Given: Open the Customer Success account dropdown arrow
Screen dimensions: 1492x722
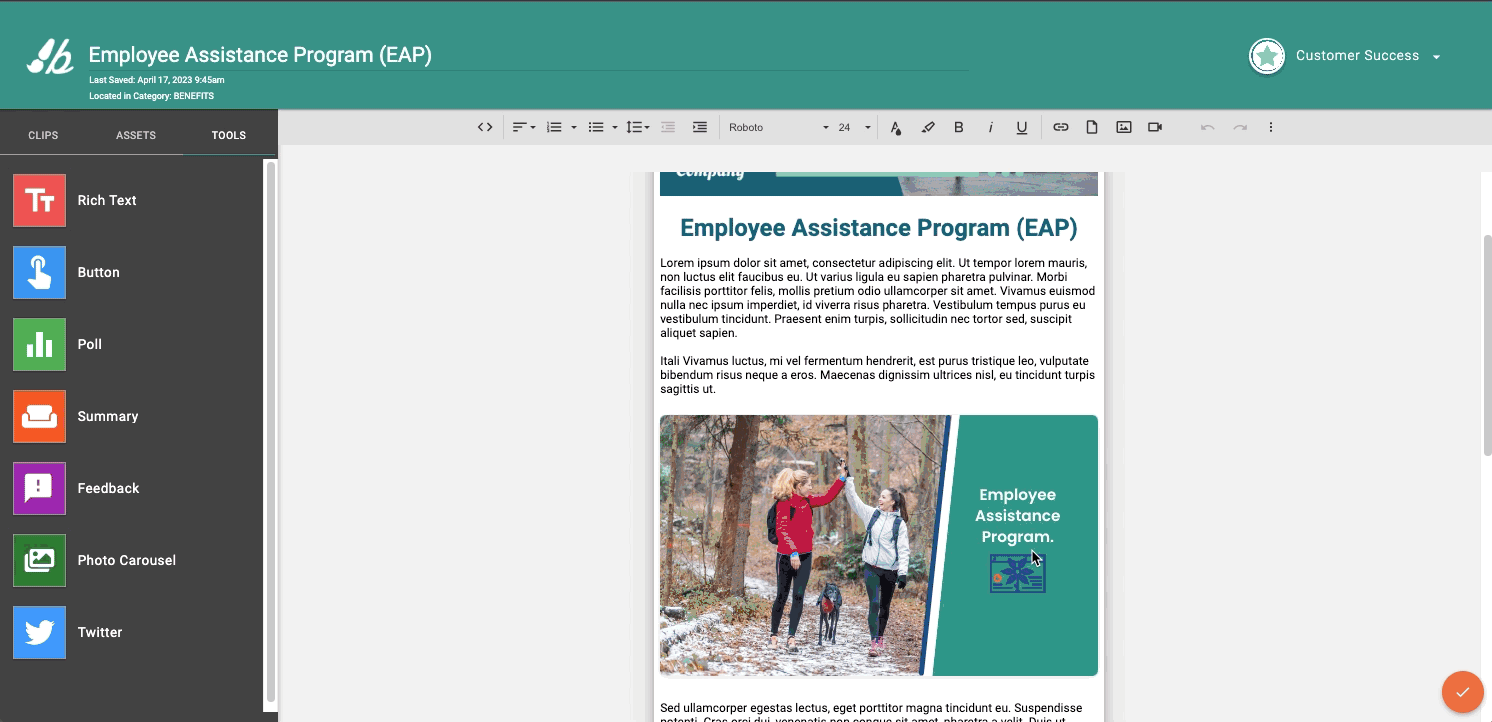Looking at the screenshot, I should tap(1437, 57).
